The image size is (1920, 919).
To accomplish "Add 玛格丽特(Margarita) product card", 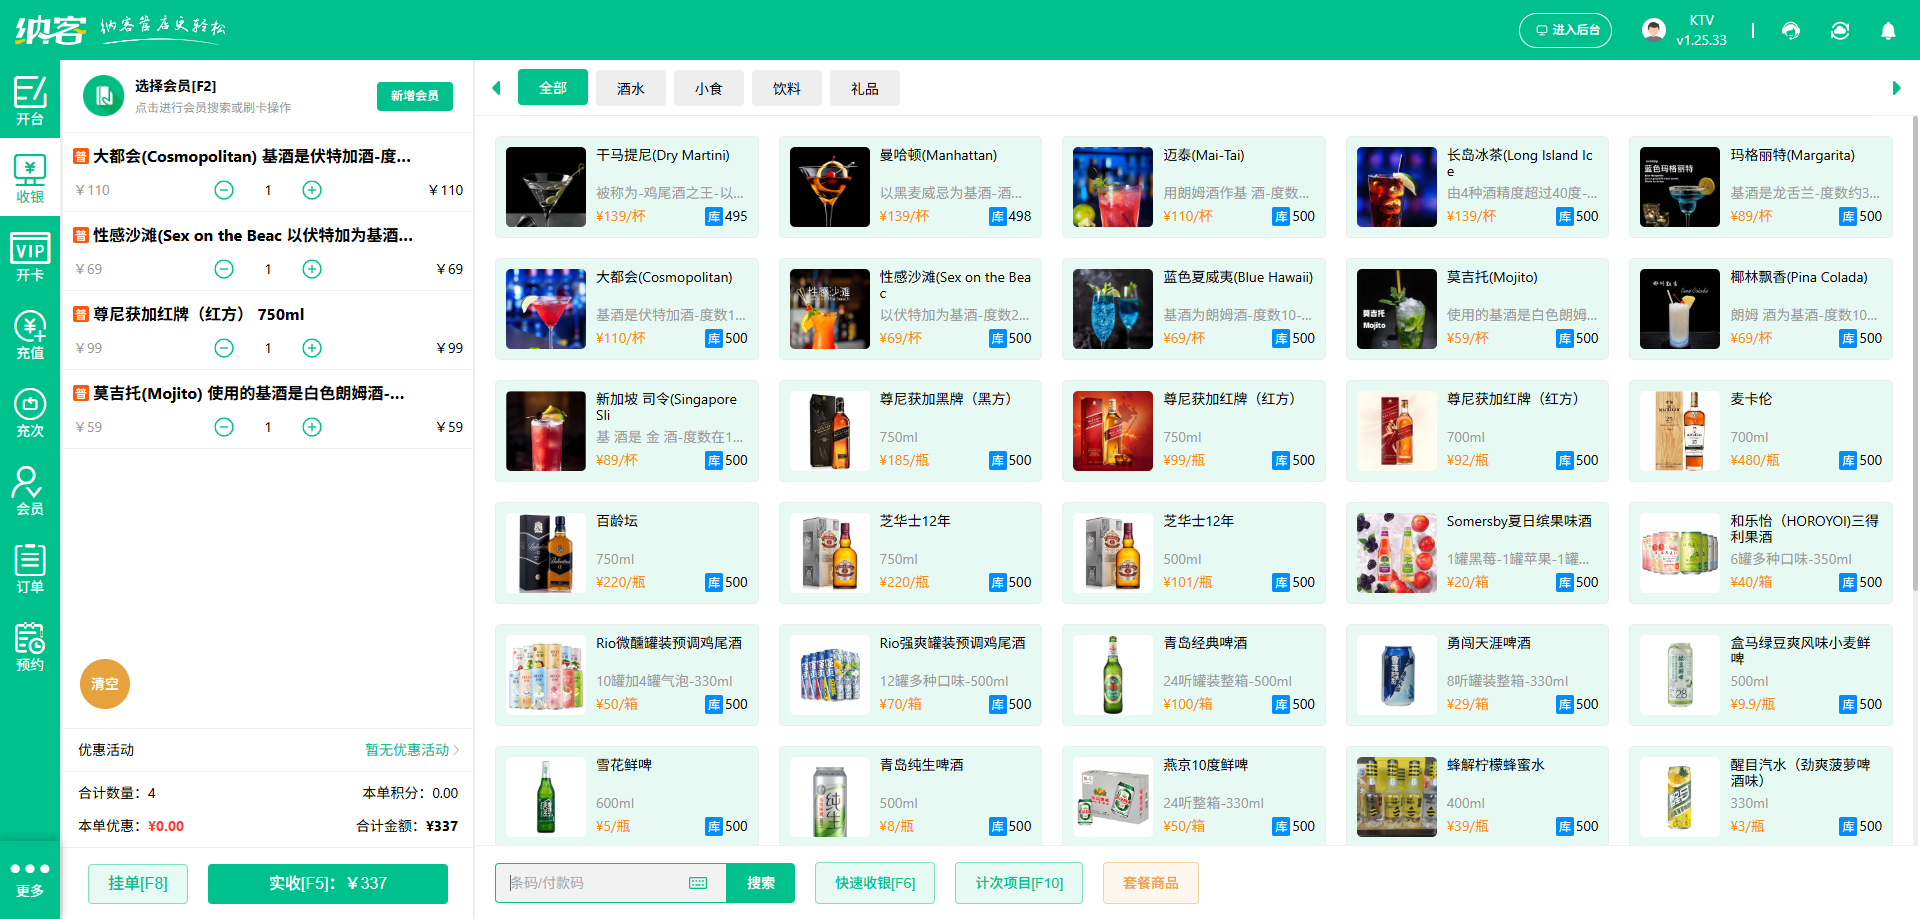I will pos(1761,187).
